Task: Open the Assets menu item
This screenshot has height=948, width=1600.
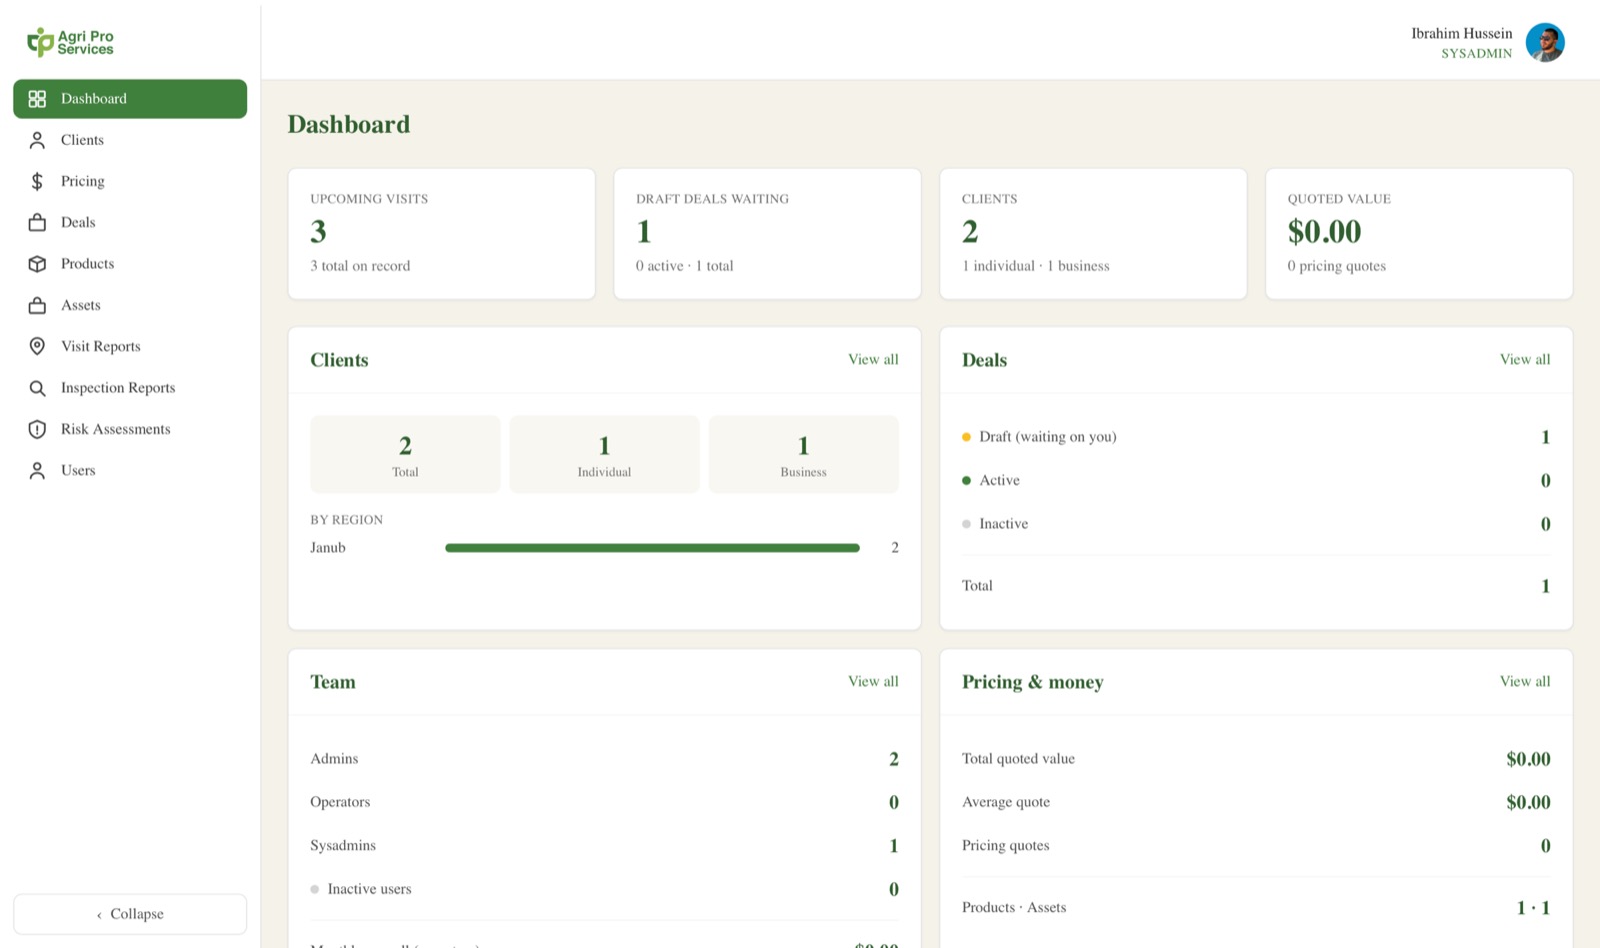Action: point(130,305)
